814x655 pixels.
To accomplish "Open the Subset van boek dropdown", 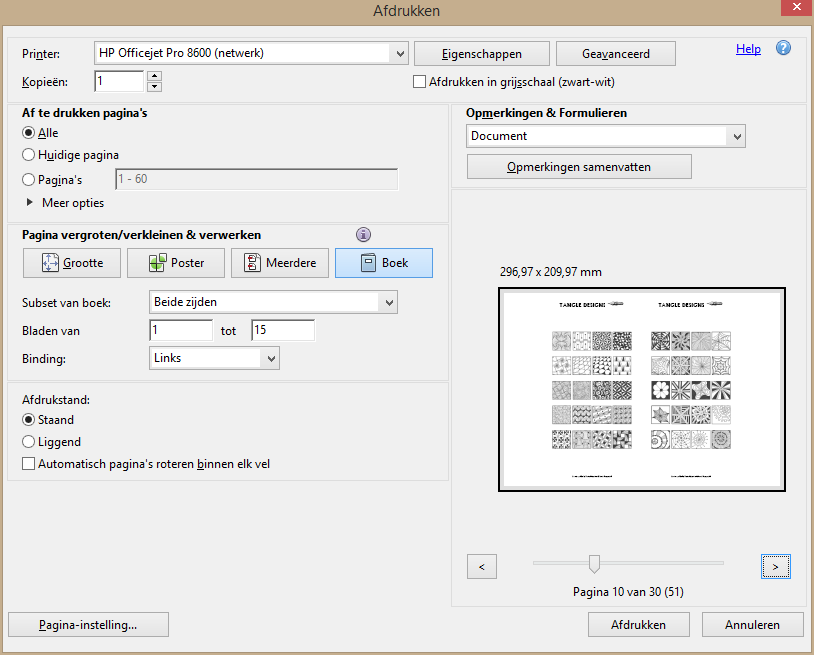I will [x=389, y=301].
